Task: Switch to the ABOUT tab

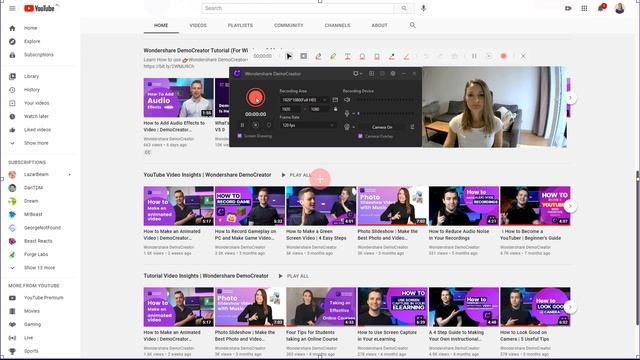Action: pyautogui.click(x=380, y=25)
